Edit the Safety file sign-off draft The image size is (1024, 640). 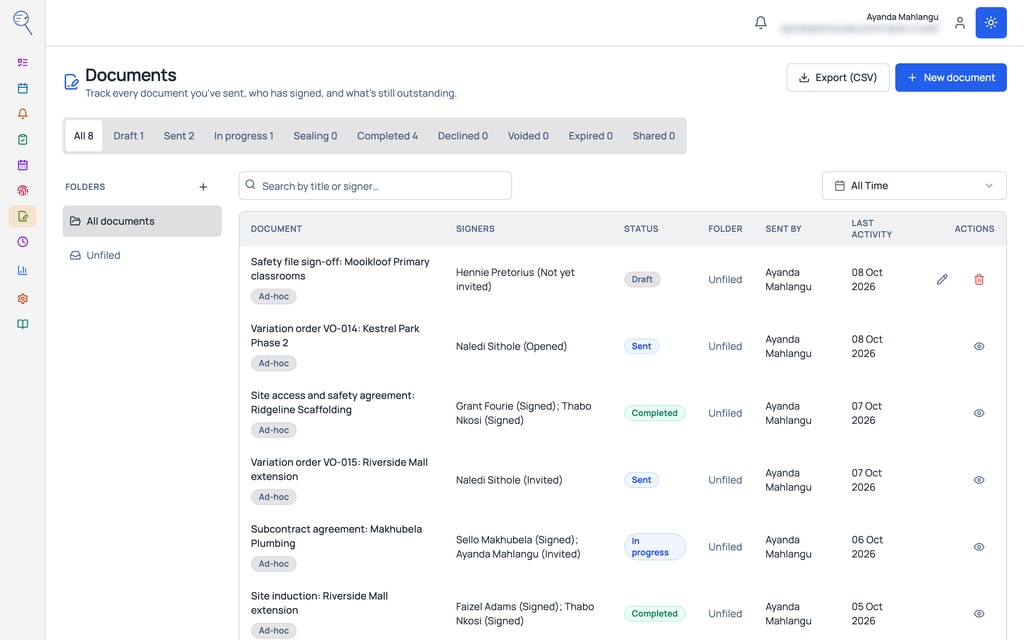point(942,280)
